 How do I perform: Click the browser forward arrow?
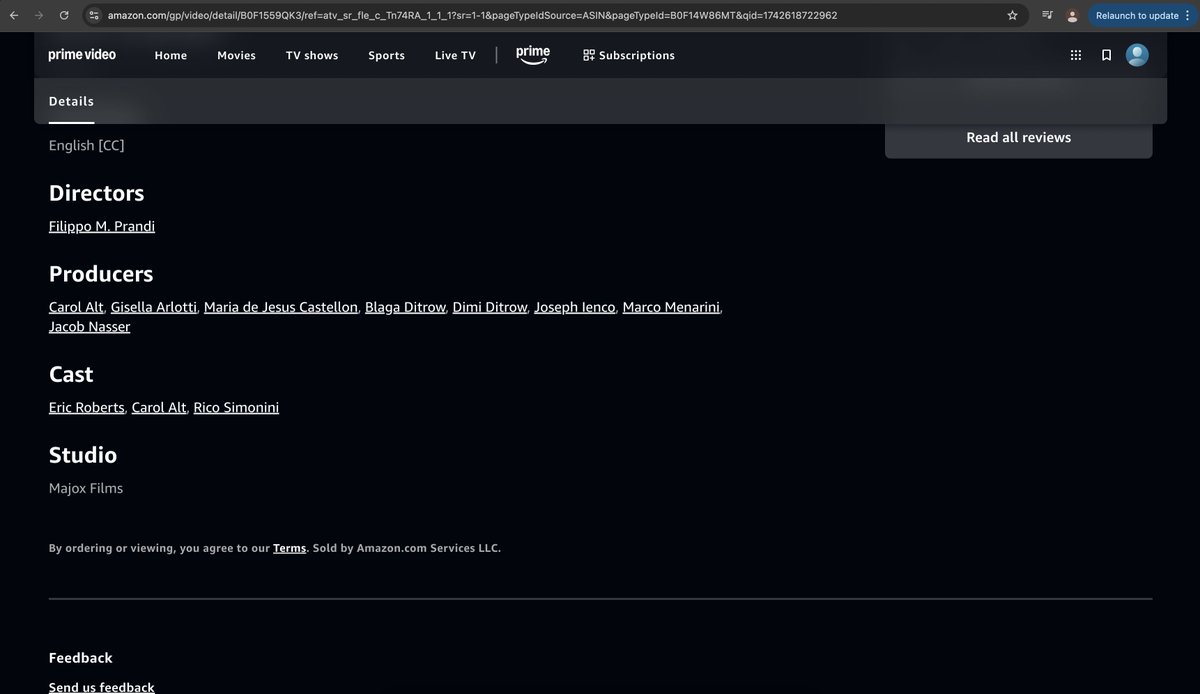coord(39,15)
